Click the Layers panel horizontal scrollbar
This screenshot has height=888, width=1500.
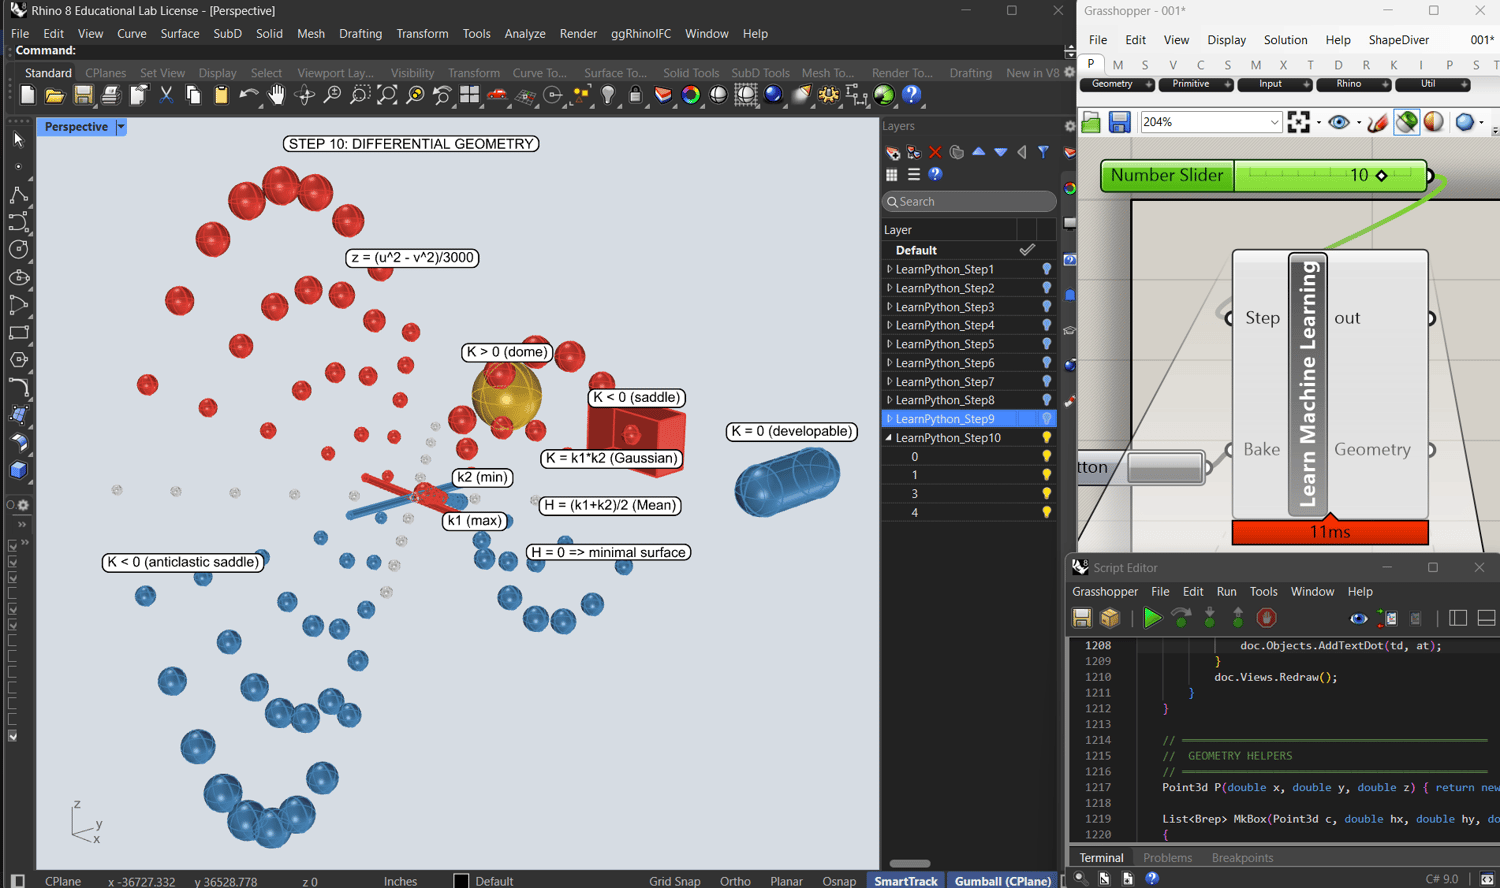910,864
